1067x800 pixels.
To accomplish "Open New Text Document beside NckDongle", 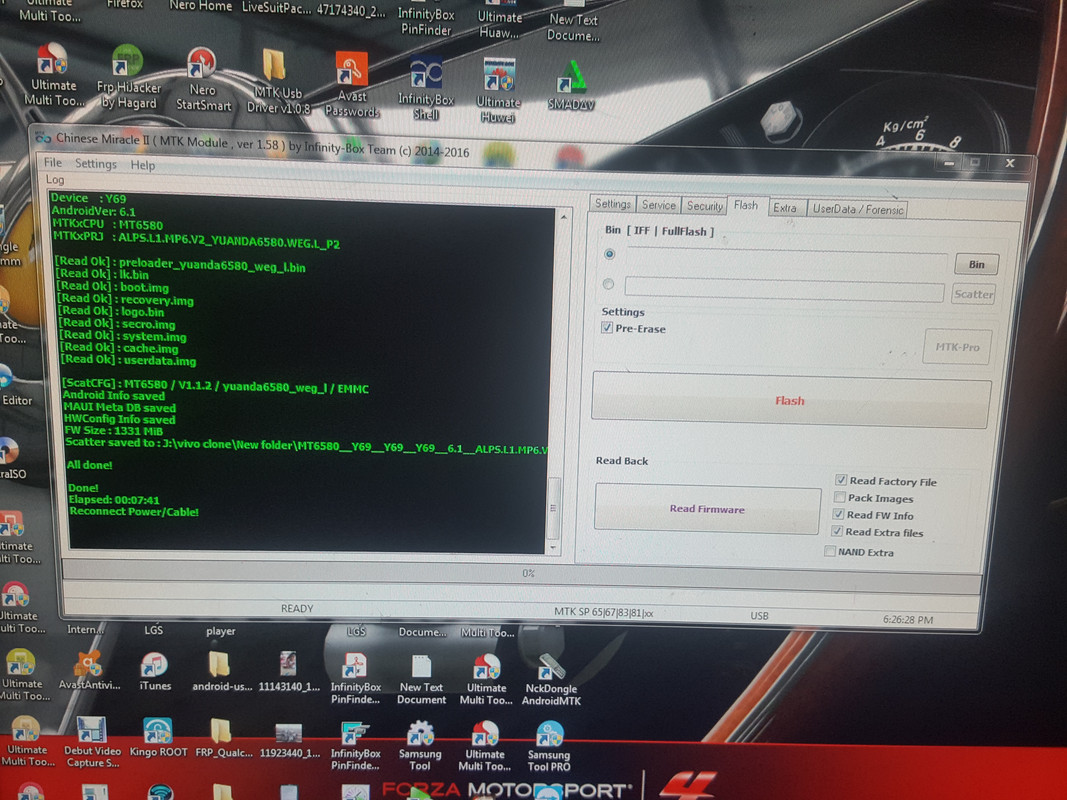I will coord(421,679).
